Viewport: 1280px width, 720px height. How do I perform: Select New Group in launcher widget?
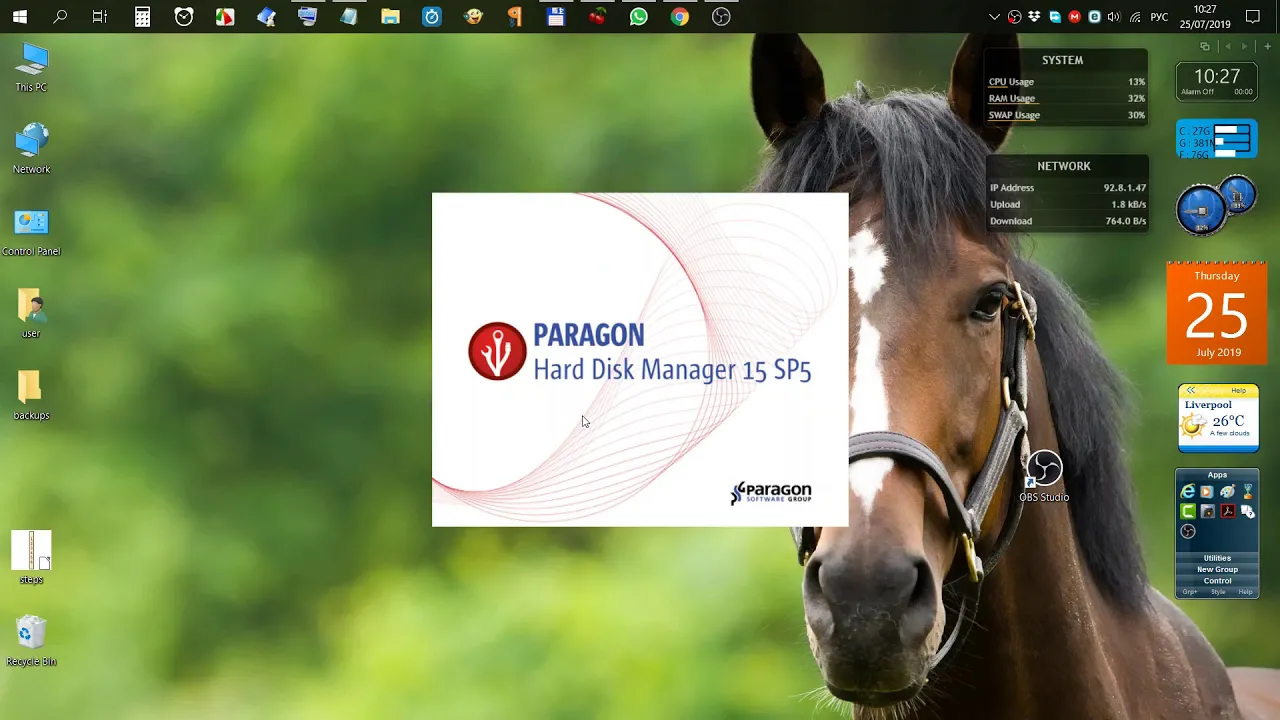click(x=1217, y=569)
